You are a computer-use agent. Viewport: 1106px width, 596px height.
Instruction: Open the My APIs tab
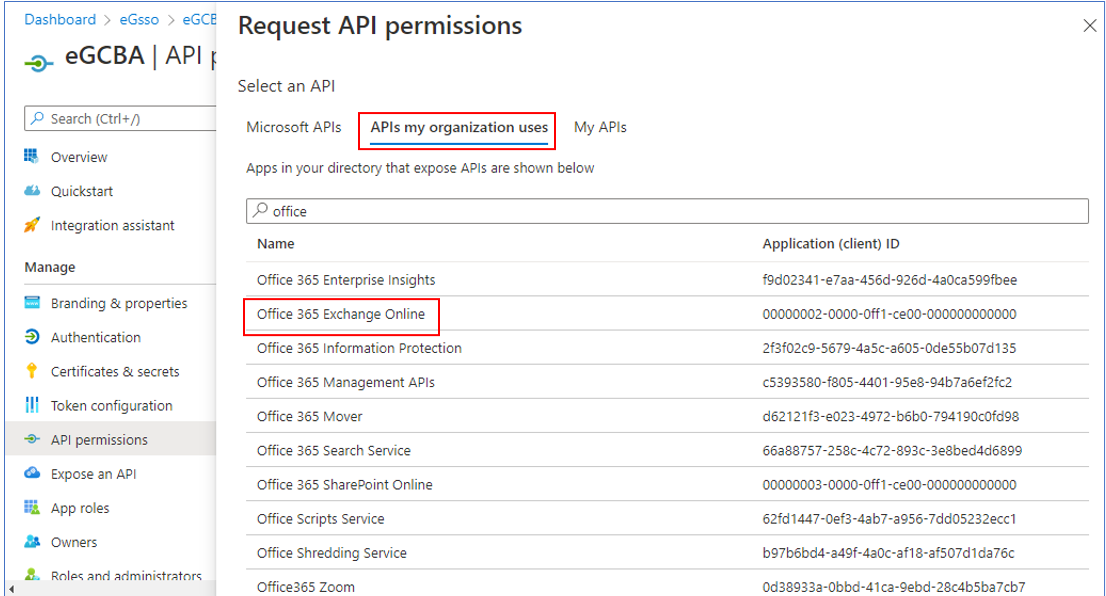[600, 128]
